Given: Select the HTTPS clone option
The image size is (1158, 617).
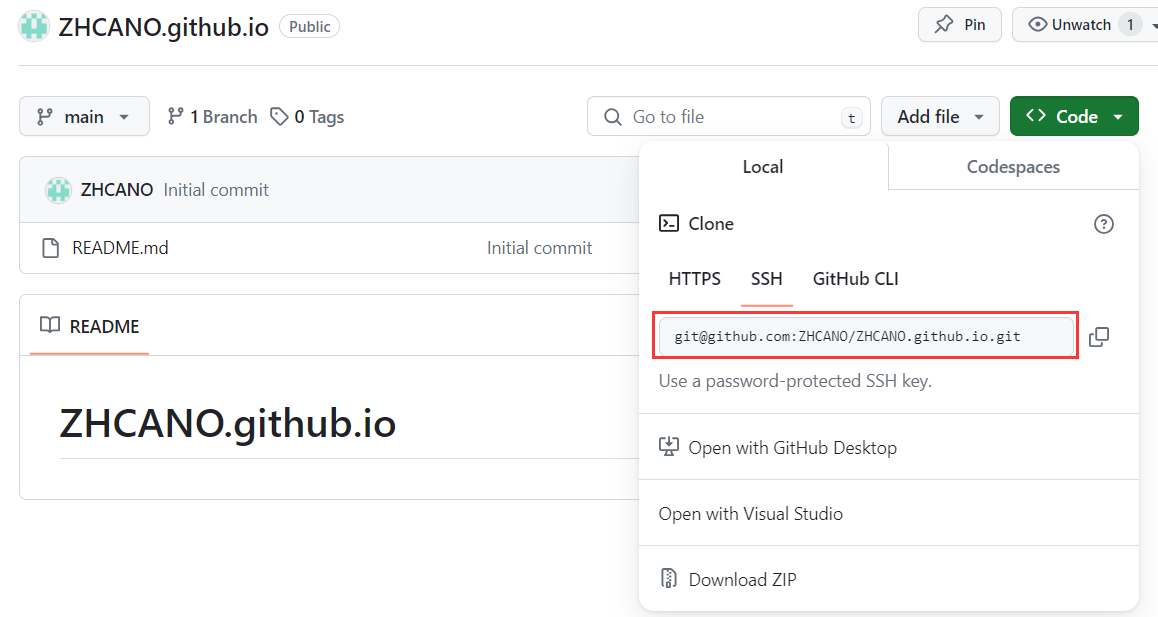Looking at the screenshot, I should pos(694,279).
